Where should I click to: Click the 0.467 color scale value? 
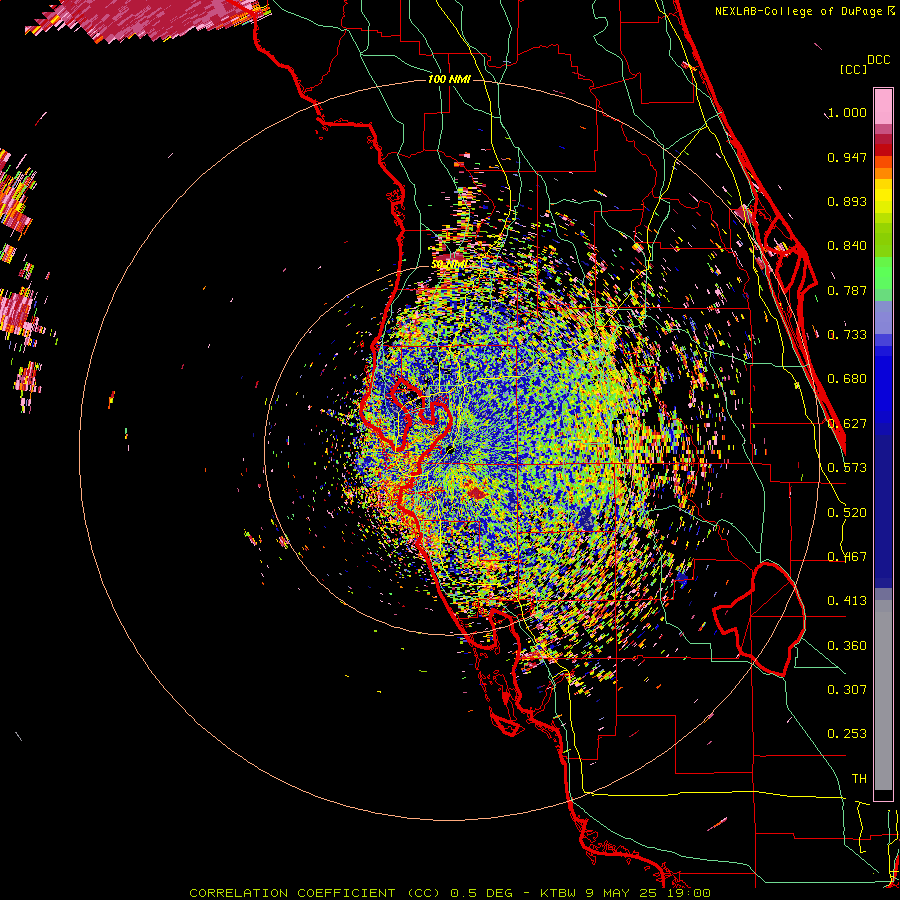pyautogui.click(x=847, y=557)
